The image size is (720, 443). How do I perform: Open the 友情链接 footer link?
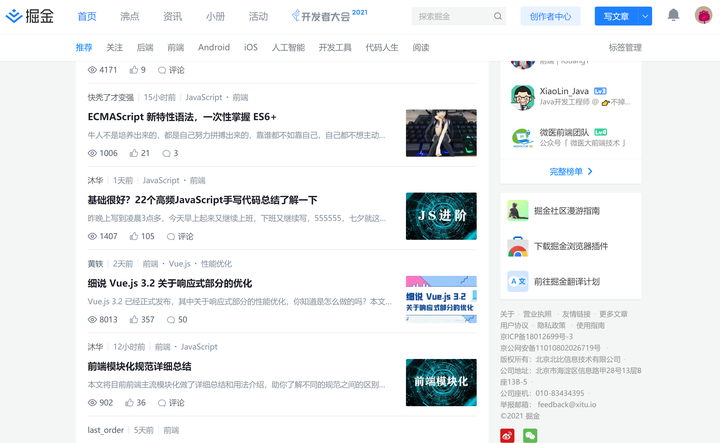pos(576,314)
